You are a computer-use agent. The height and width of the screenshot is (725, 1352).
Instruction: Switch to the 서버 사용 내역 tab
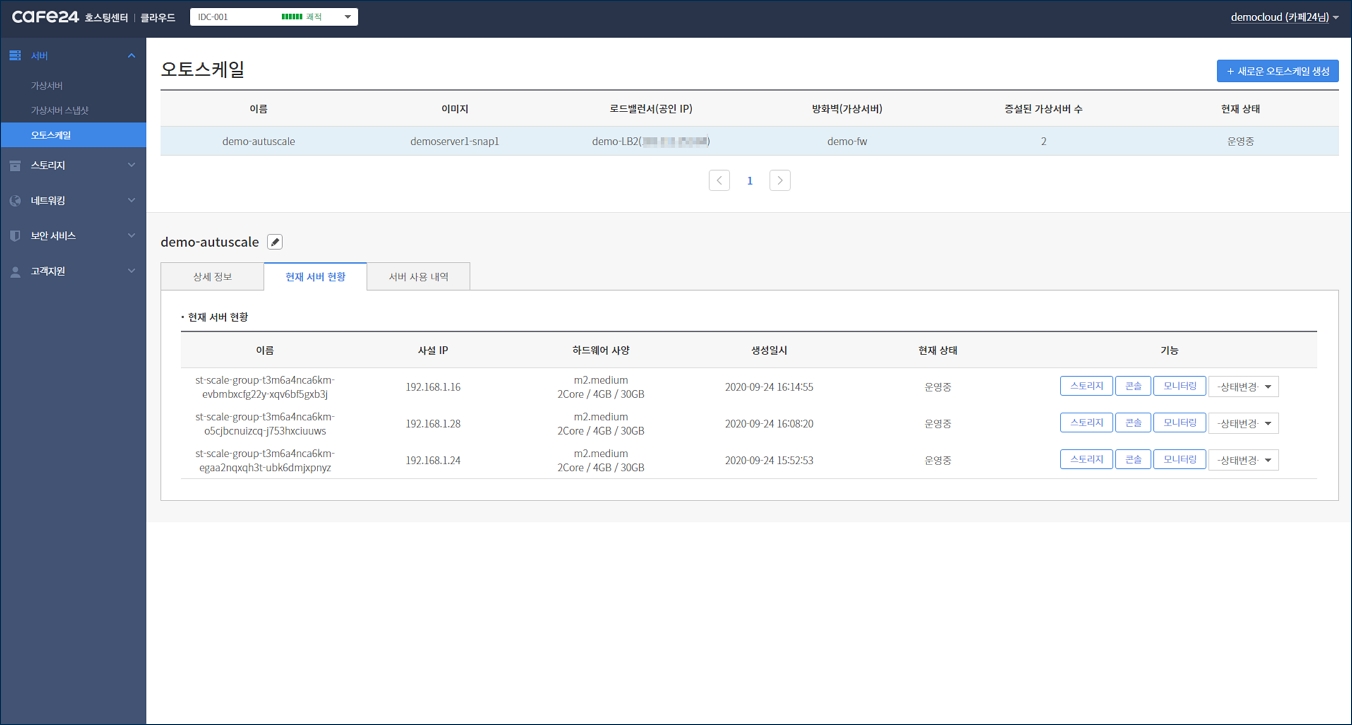click(x=418, y=277)
